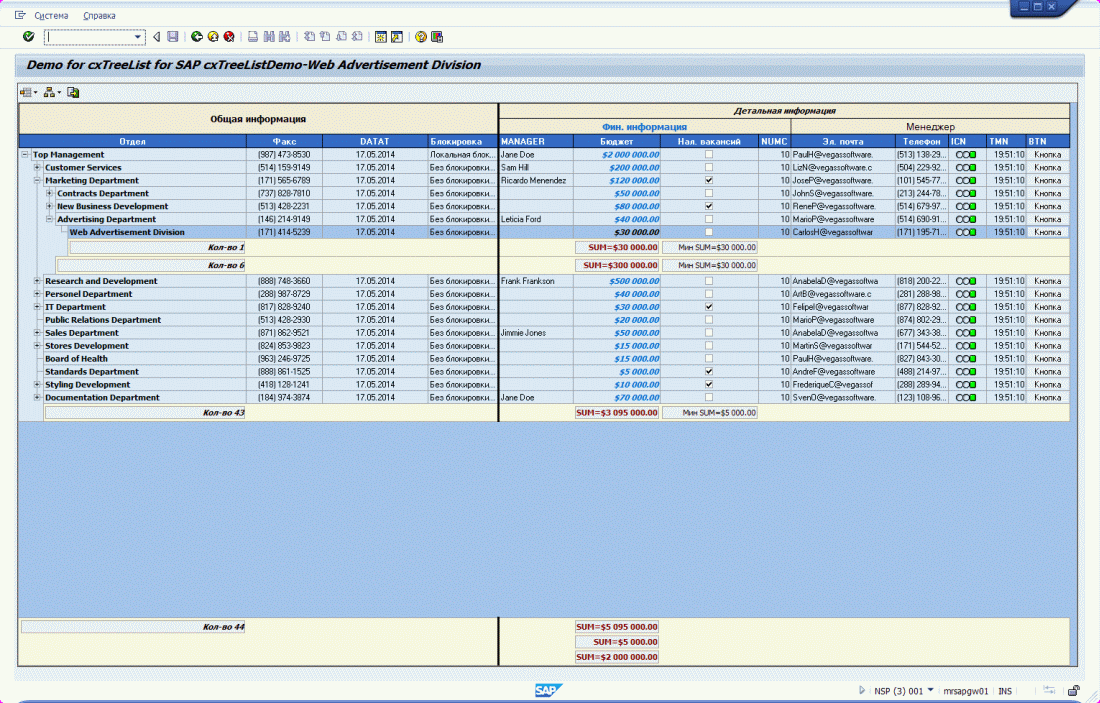Click Кнопка button in Sales Department row

1048,333
